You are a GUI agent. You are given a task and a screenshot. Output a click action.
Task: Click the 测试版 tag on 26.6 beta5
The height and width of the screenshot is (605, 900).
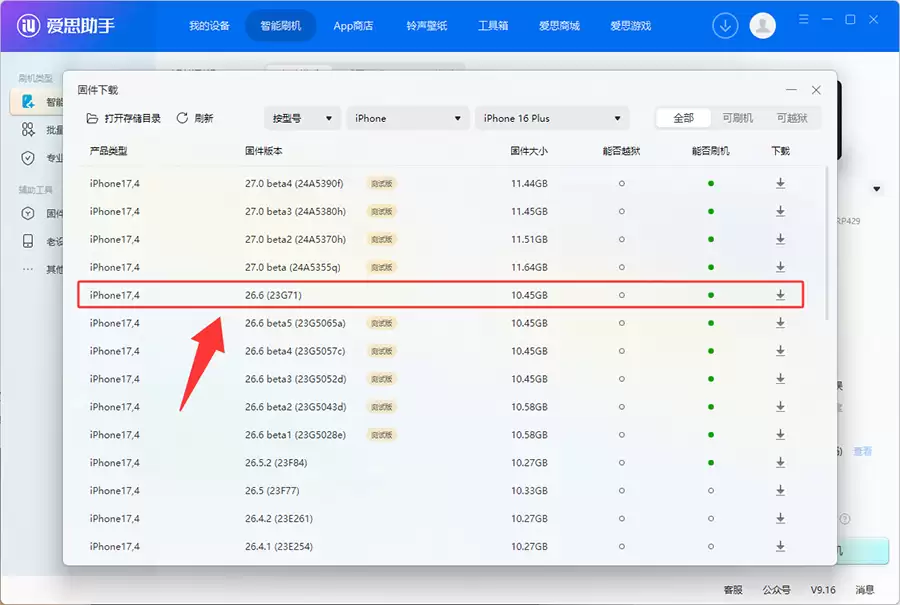tap(382, 323)
